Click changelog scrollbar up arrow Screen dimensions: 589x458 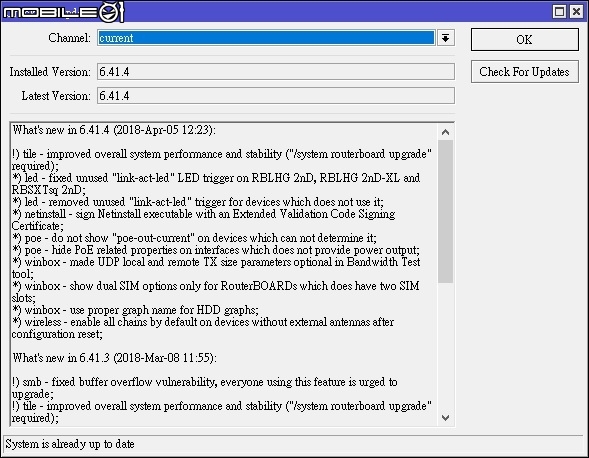point(446,132)
